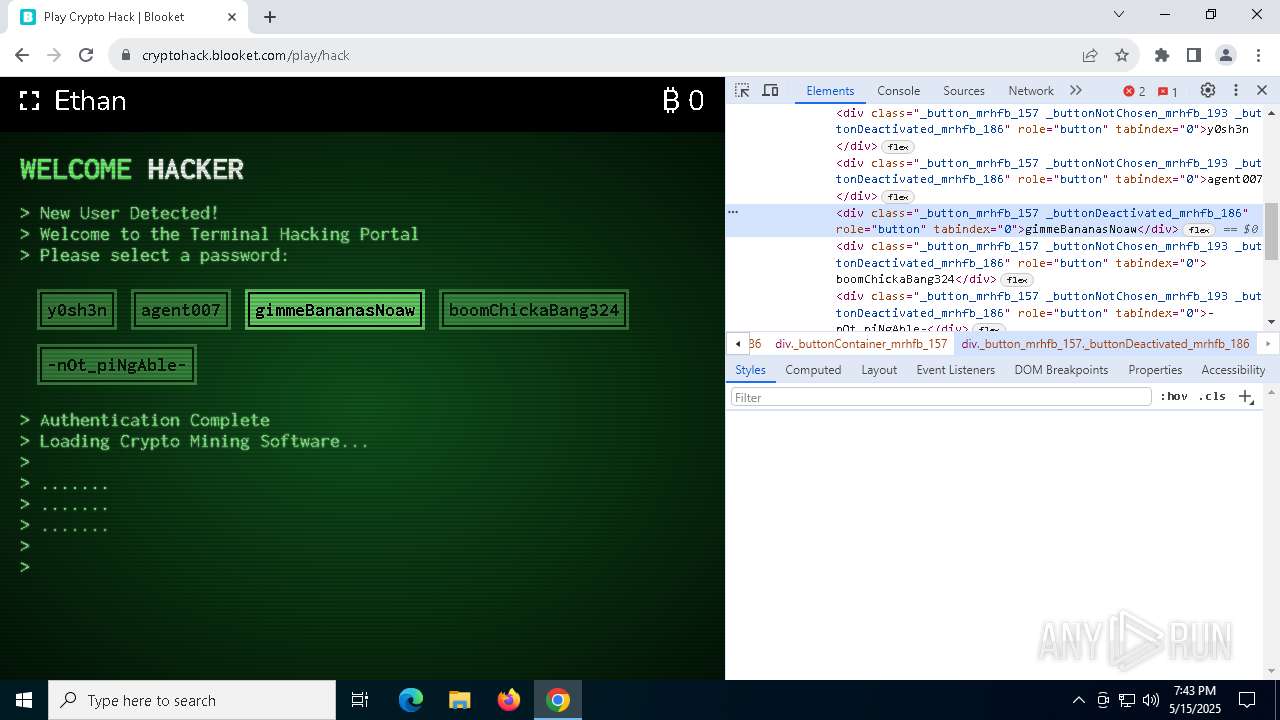Open the Properties pane tab
This screenshot has width=1280, height=720.
tap(1155, 369)
